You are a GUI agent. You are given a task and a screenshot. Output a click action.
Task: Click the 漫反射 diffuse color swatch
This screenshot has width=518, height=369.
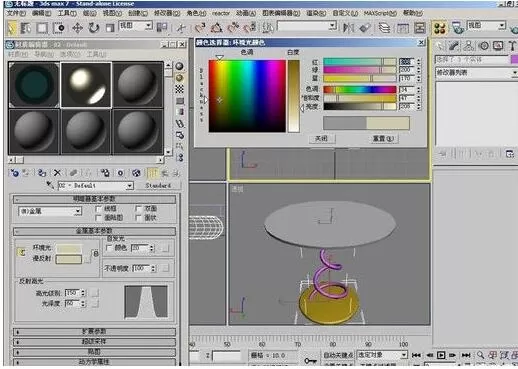(x=69, y=259)
